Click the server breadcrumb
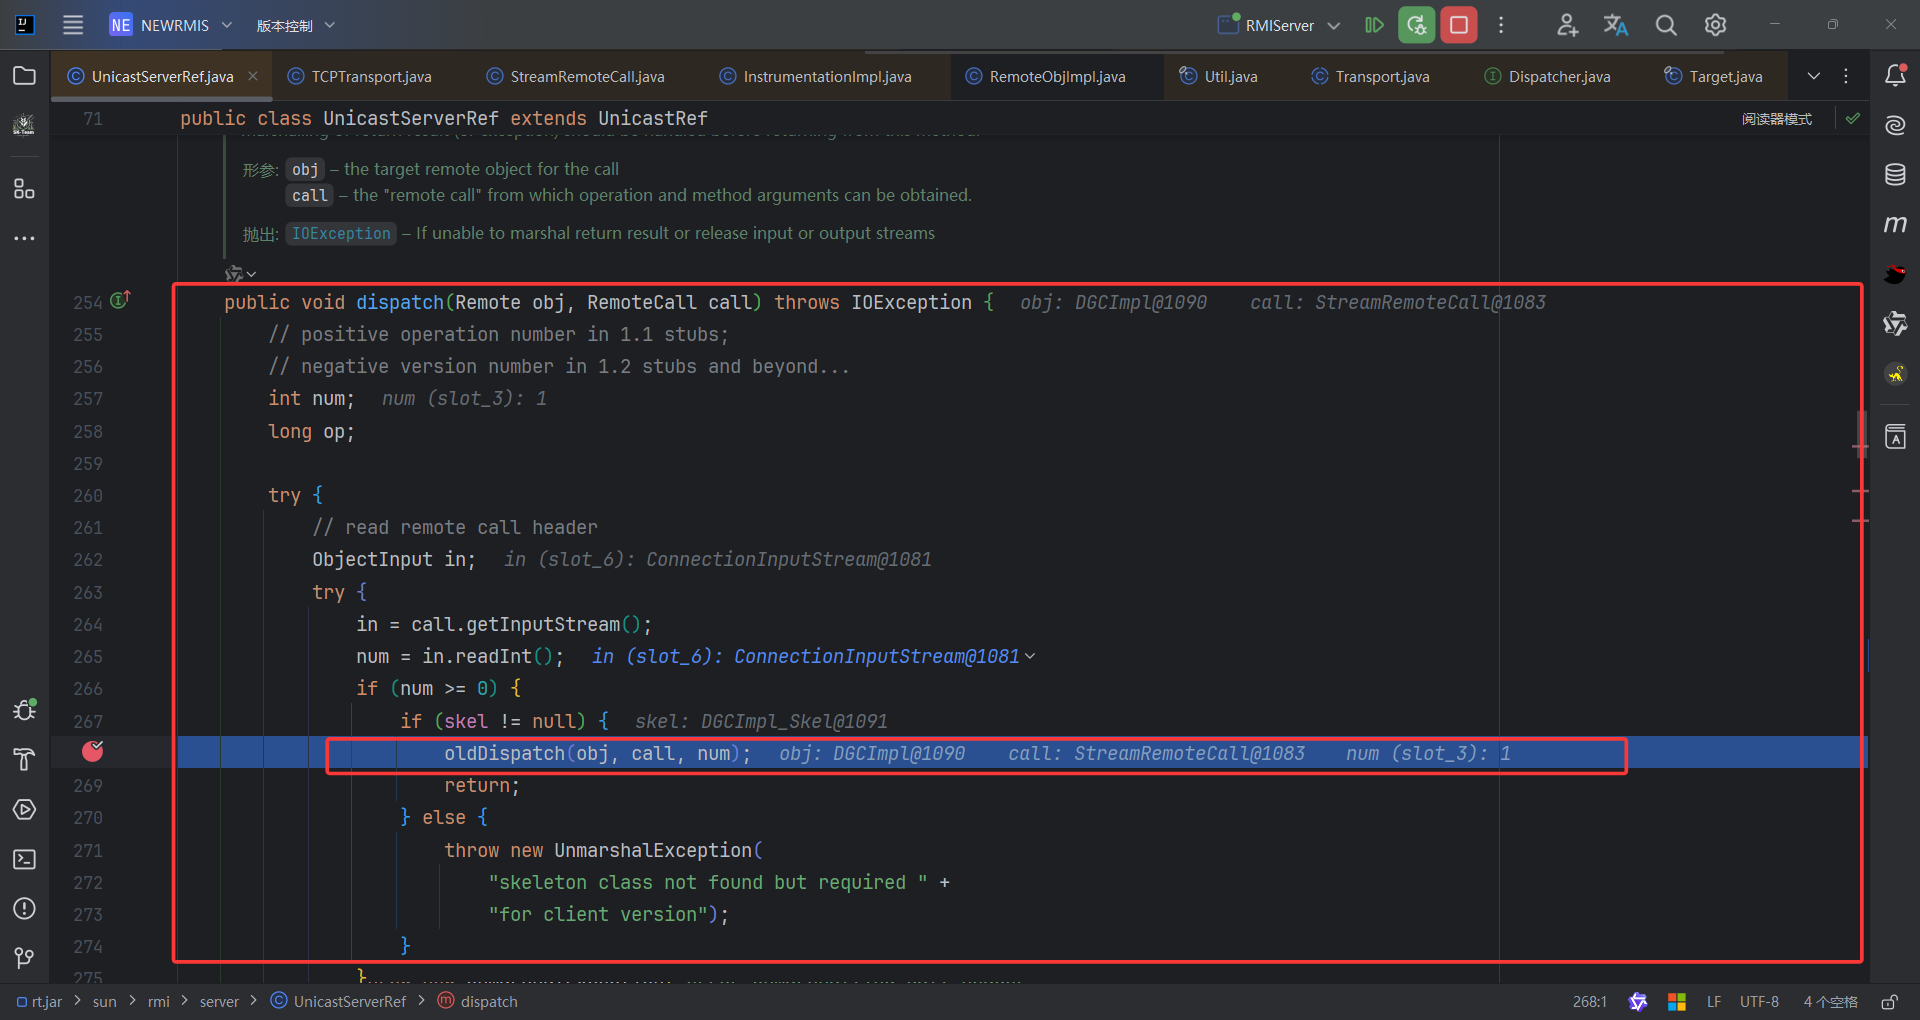Image resolution: width=1920 pixels, height=1020 pixels. pyautogui.click(x=219, y=1001)
